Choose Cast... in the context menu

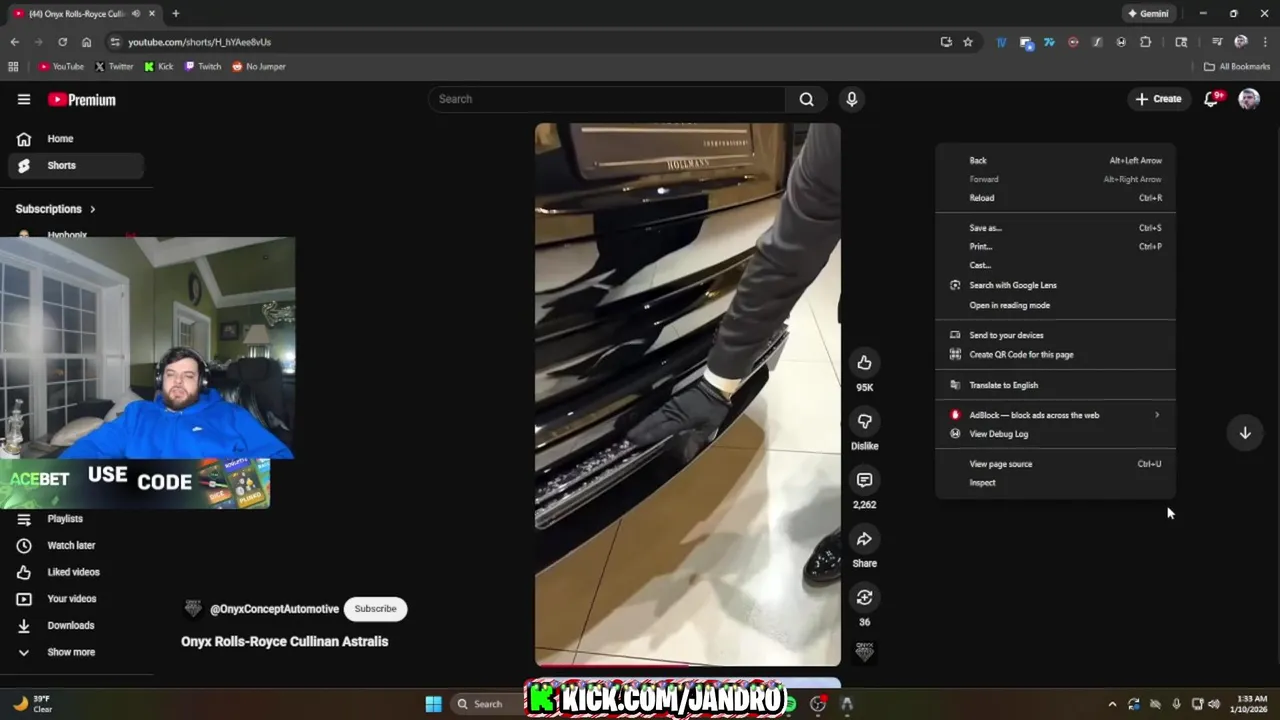click(x=1055, y=266)
